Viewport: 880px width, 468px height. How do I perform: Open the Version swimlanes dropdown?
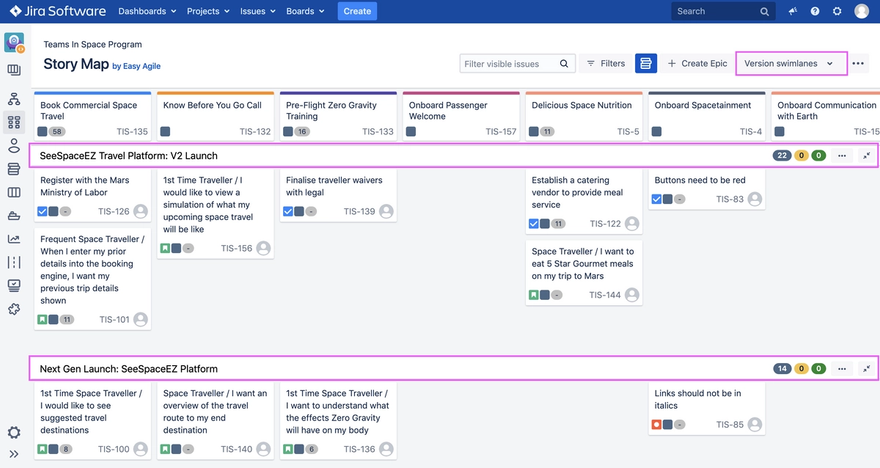click(791, 63)
